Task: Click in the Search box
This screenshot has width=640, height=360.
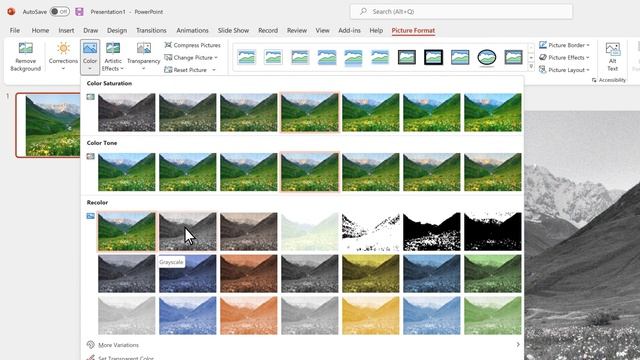Action: click(x=461, y=11)
